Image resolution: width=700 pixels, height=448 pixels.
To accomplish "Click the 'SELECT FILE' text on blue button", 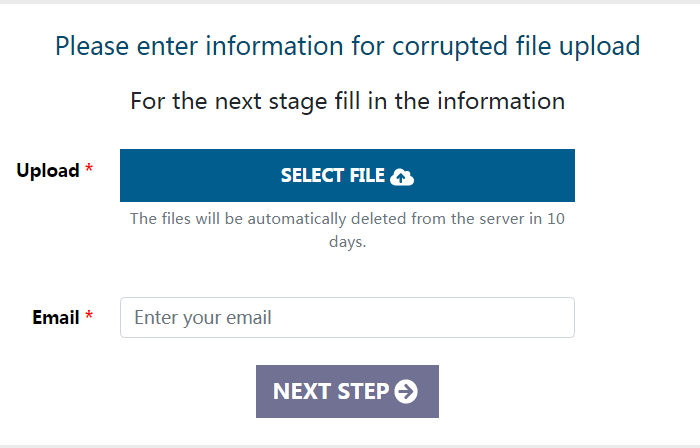I will click(332, 176).
